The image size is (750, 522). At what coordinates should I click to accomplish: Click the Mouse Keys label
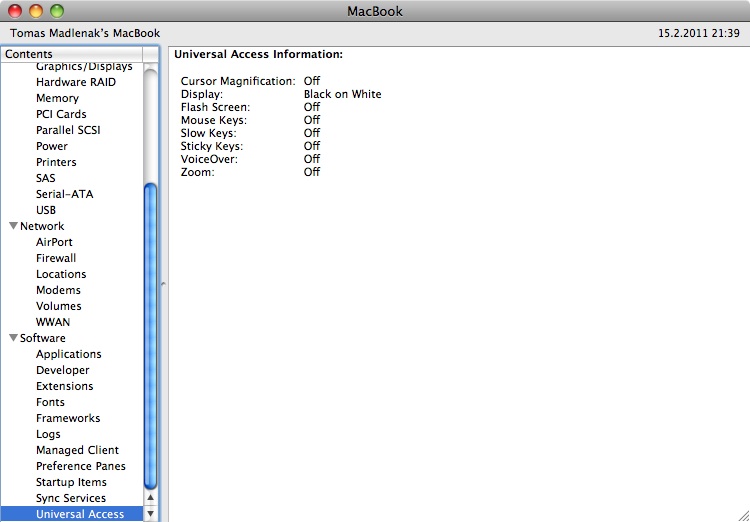[214, 120]
